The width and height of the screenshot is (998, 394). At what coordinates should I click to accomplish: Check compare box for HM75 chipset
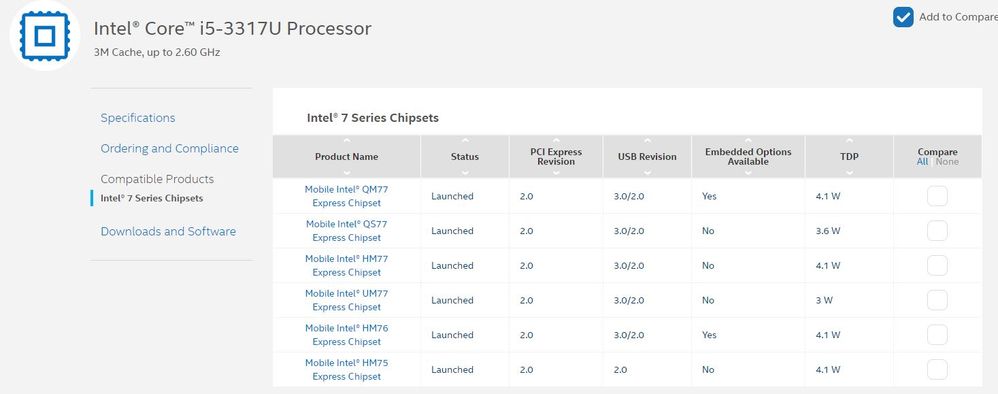tap(937, 369)
